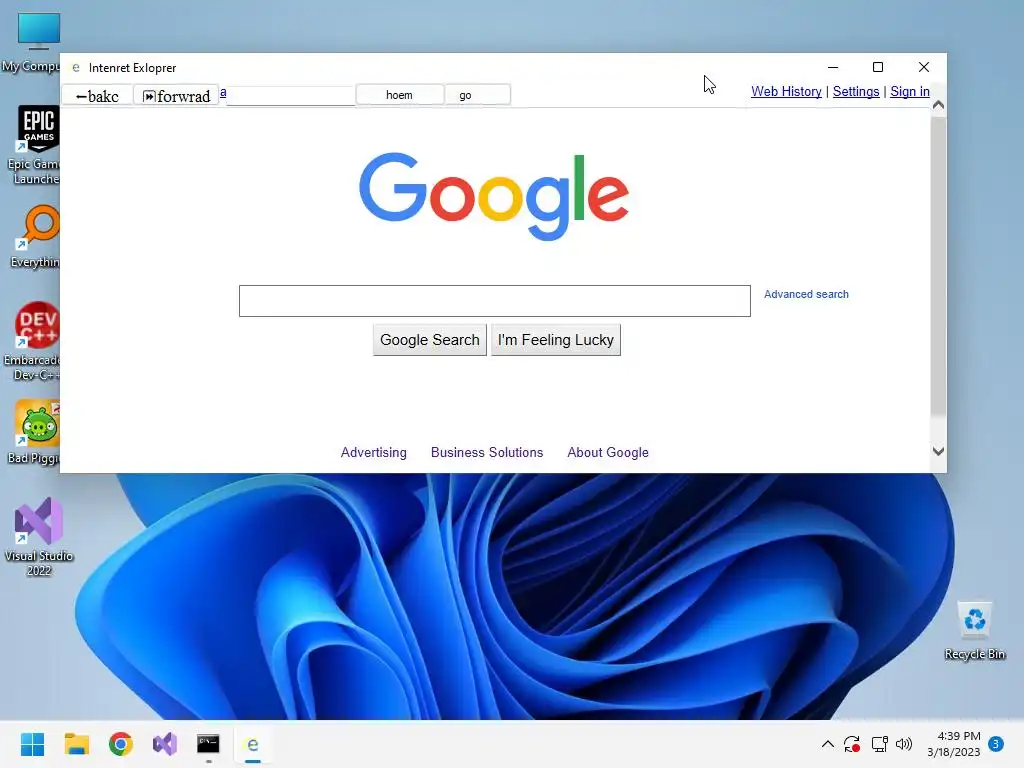Open the Business Solutions footer link
Viewport: 1024px width, 768px height.
[487, 453]
